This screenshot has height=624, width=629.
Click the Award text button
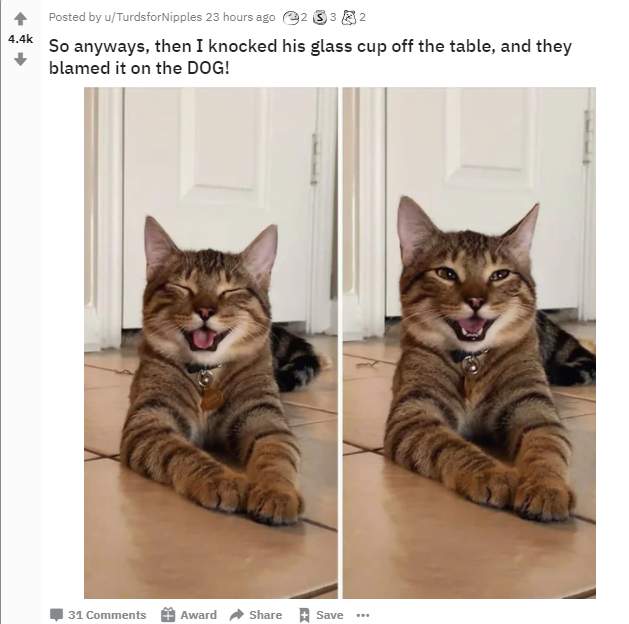198,615
